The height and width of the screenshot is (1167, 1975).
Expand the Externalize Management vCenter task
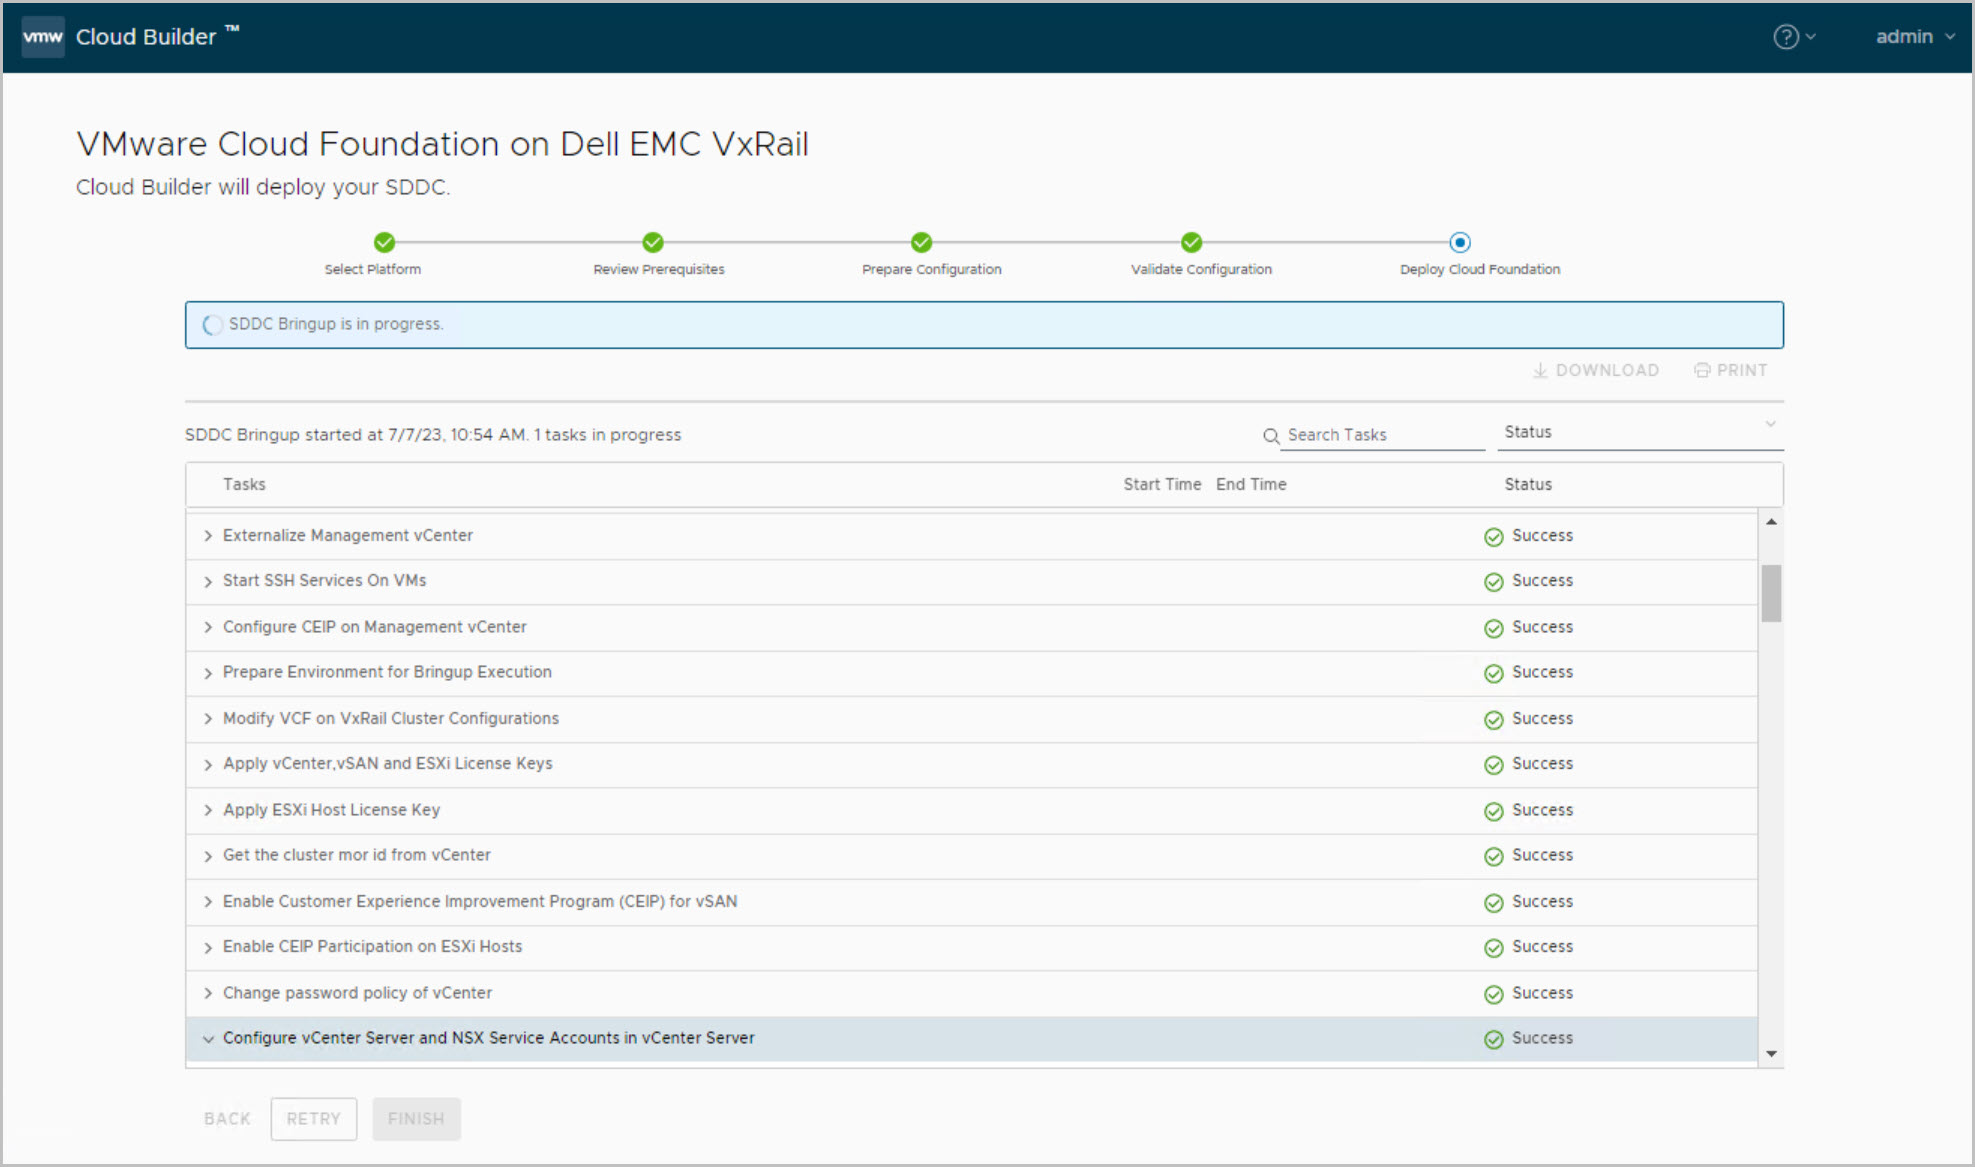[x=208, y=536]
